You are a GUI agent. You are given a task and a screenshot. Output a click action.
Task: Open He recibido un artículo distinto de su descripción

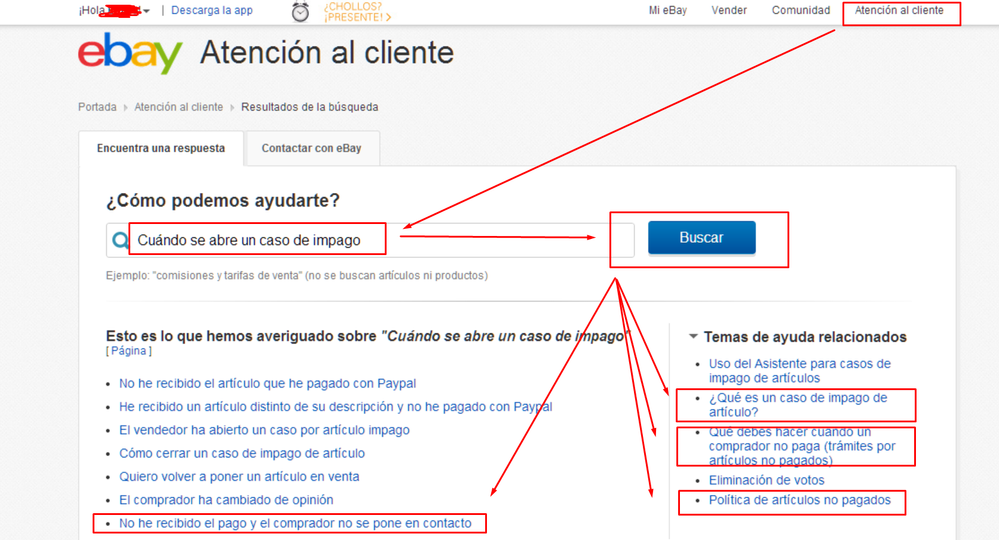tap(336, 407)
